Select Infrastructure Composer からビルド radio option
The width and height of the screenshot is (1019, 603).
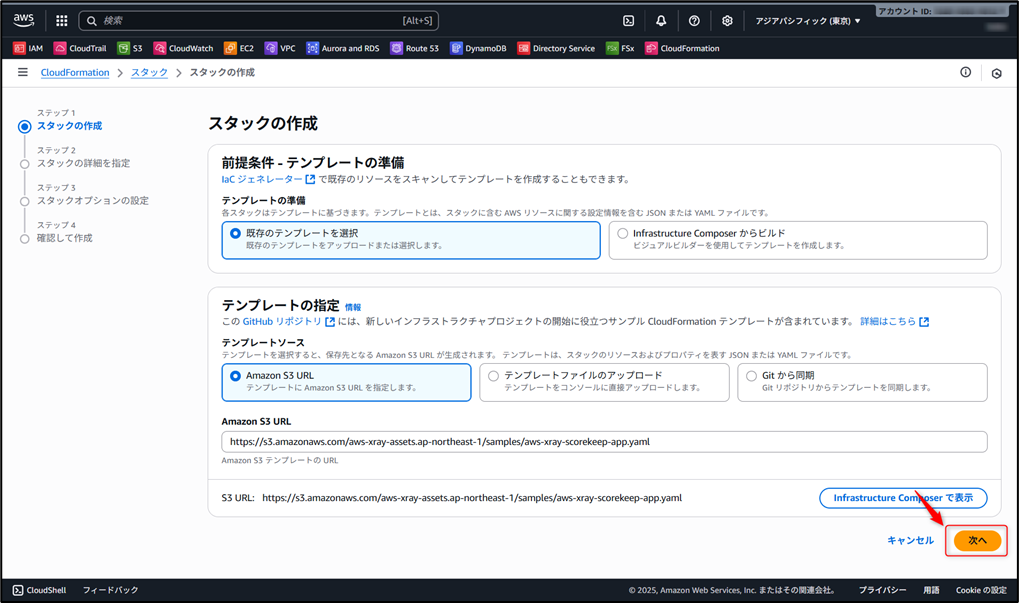coord(623,234)
